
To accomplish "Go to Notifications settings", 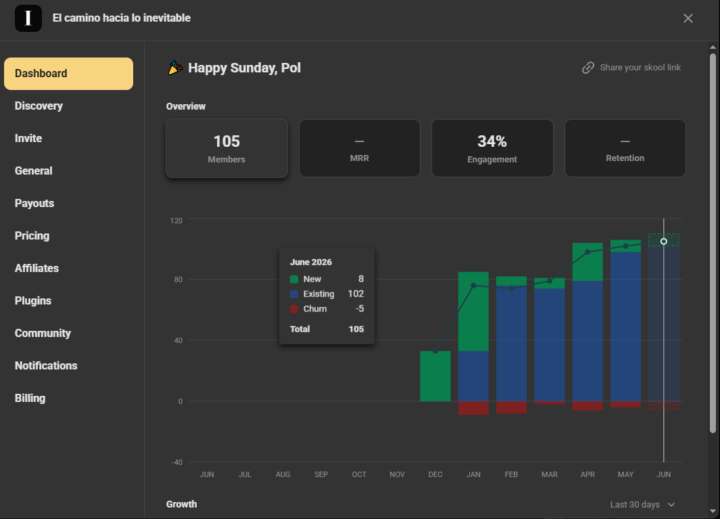I will [x=46, y=366].
